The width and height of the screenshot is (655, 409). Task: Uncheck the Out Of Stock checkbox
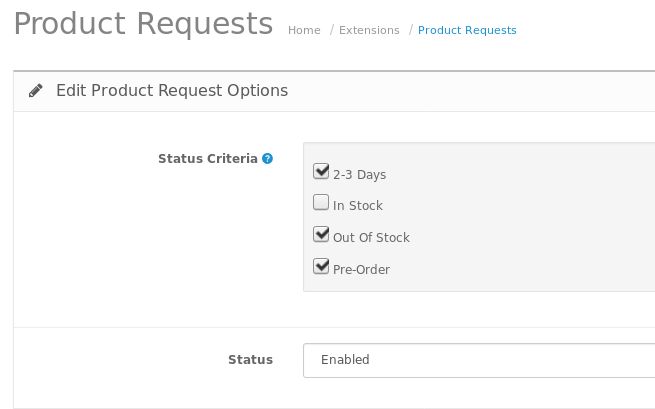(321, 235)
